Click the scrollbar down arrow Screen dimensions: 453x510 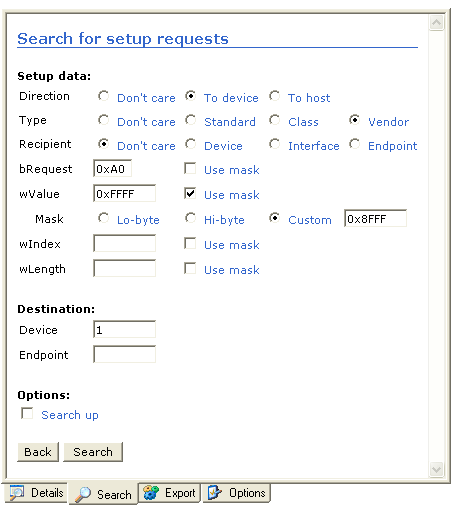click(436, 469)
